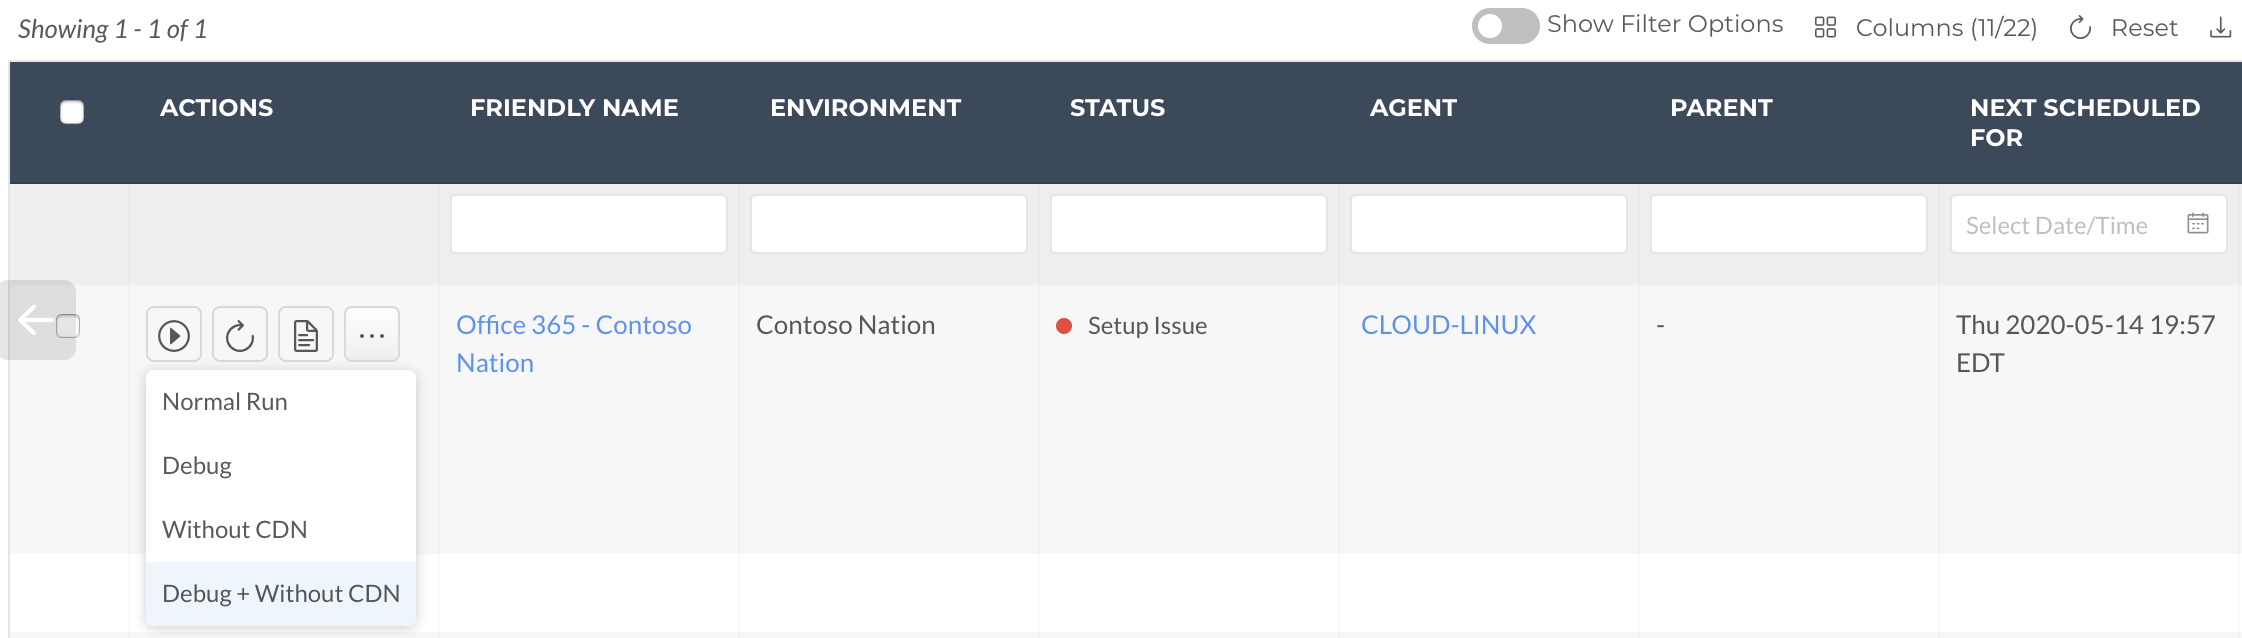Toggle Show Filter Options switch
2242x638 pixels.
click(1505, 26)
